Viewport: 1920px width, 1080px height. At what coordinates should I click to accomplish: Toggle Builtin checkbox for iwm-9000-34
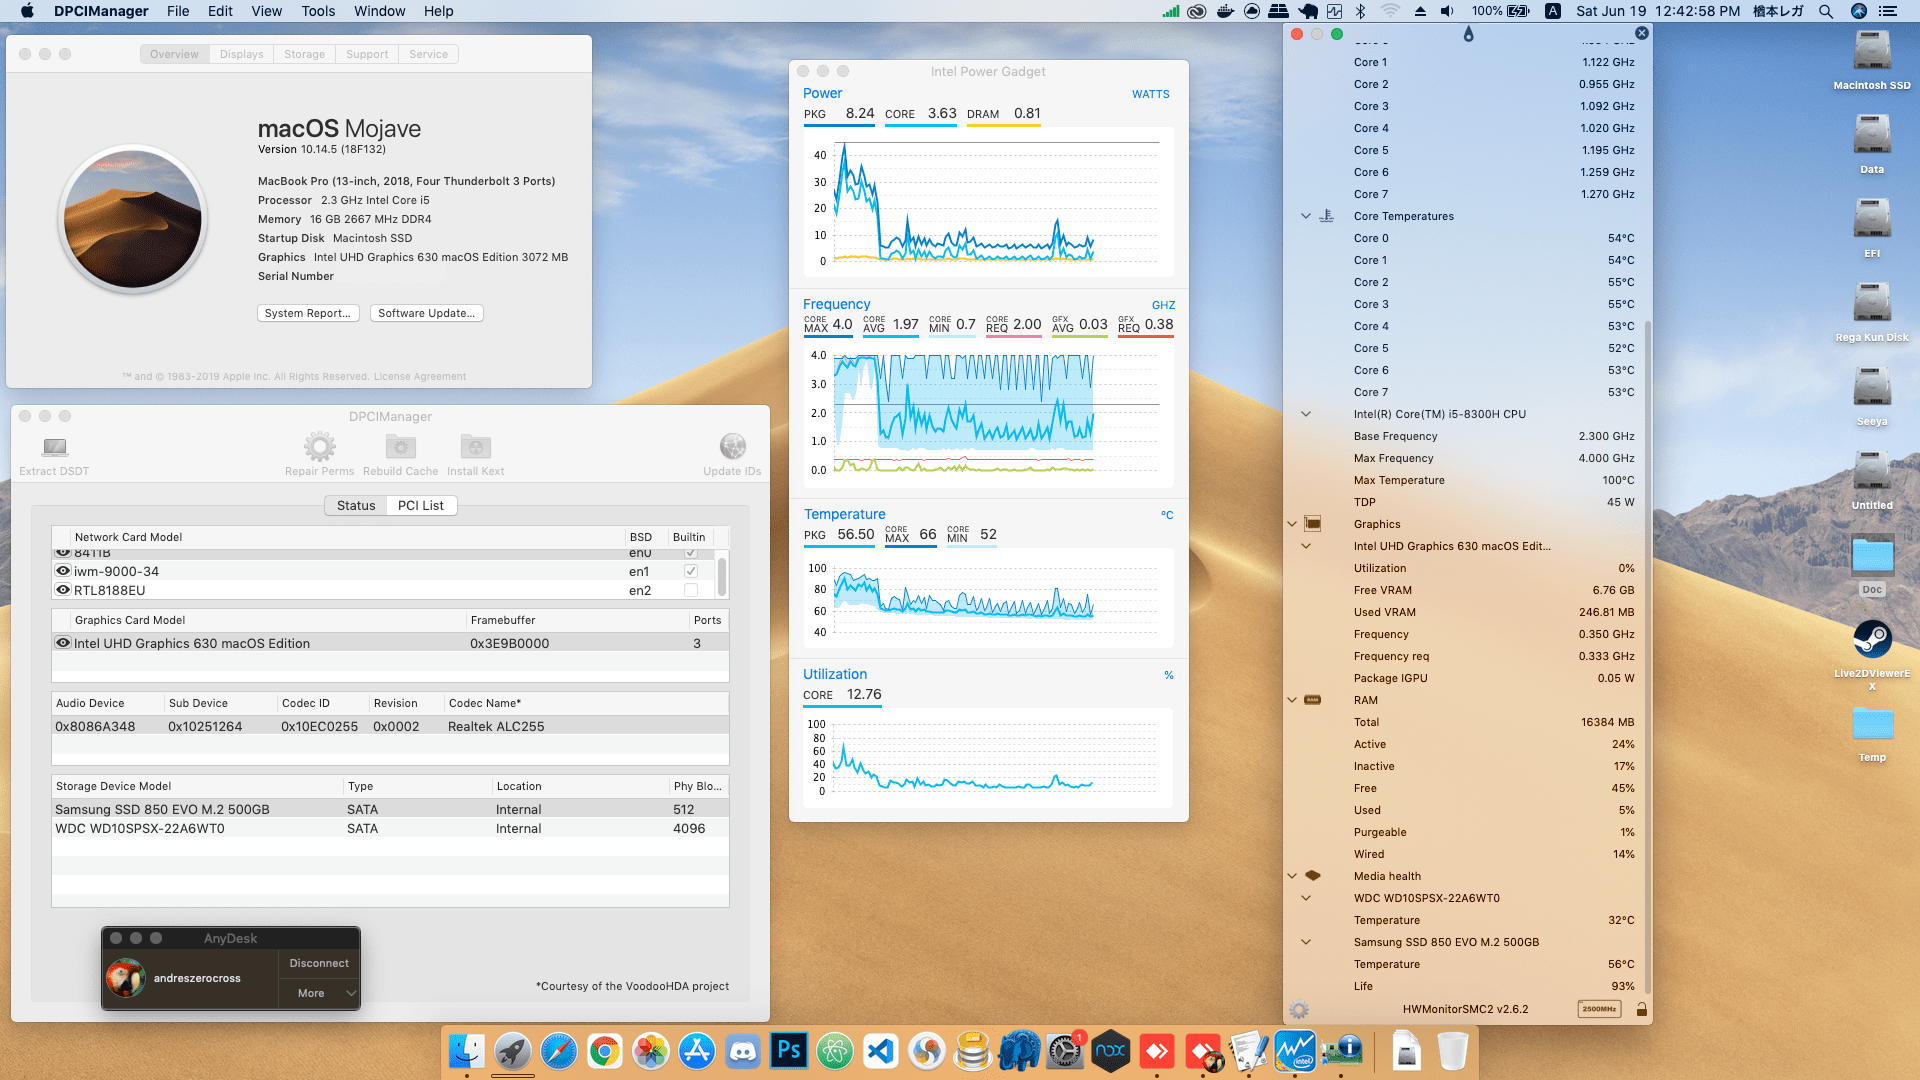690,571
